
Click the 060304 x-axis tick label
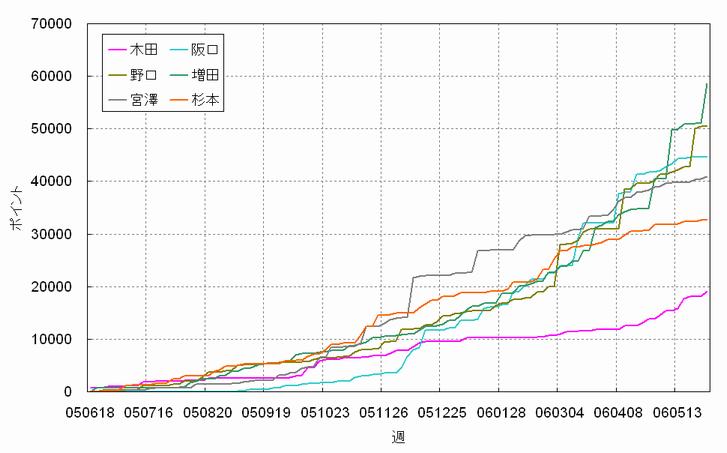(x=558, y=411)
